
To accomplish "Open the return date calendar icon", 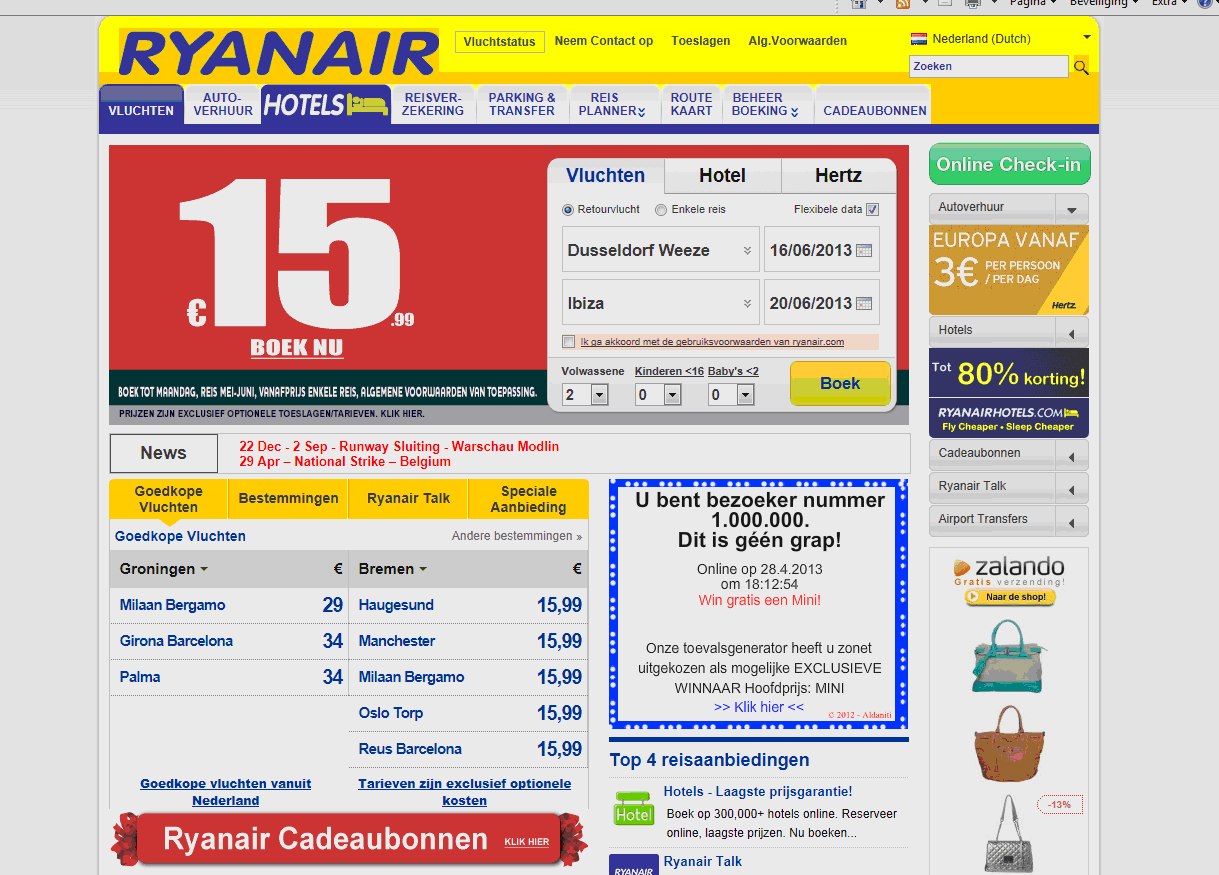I will [864, 303].
